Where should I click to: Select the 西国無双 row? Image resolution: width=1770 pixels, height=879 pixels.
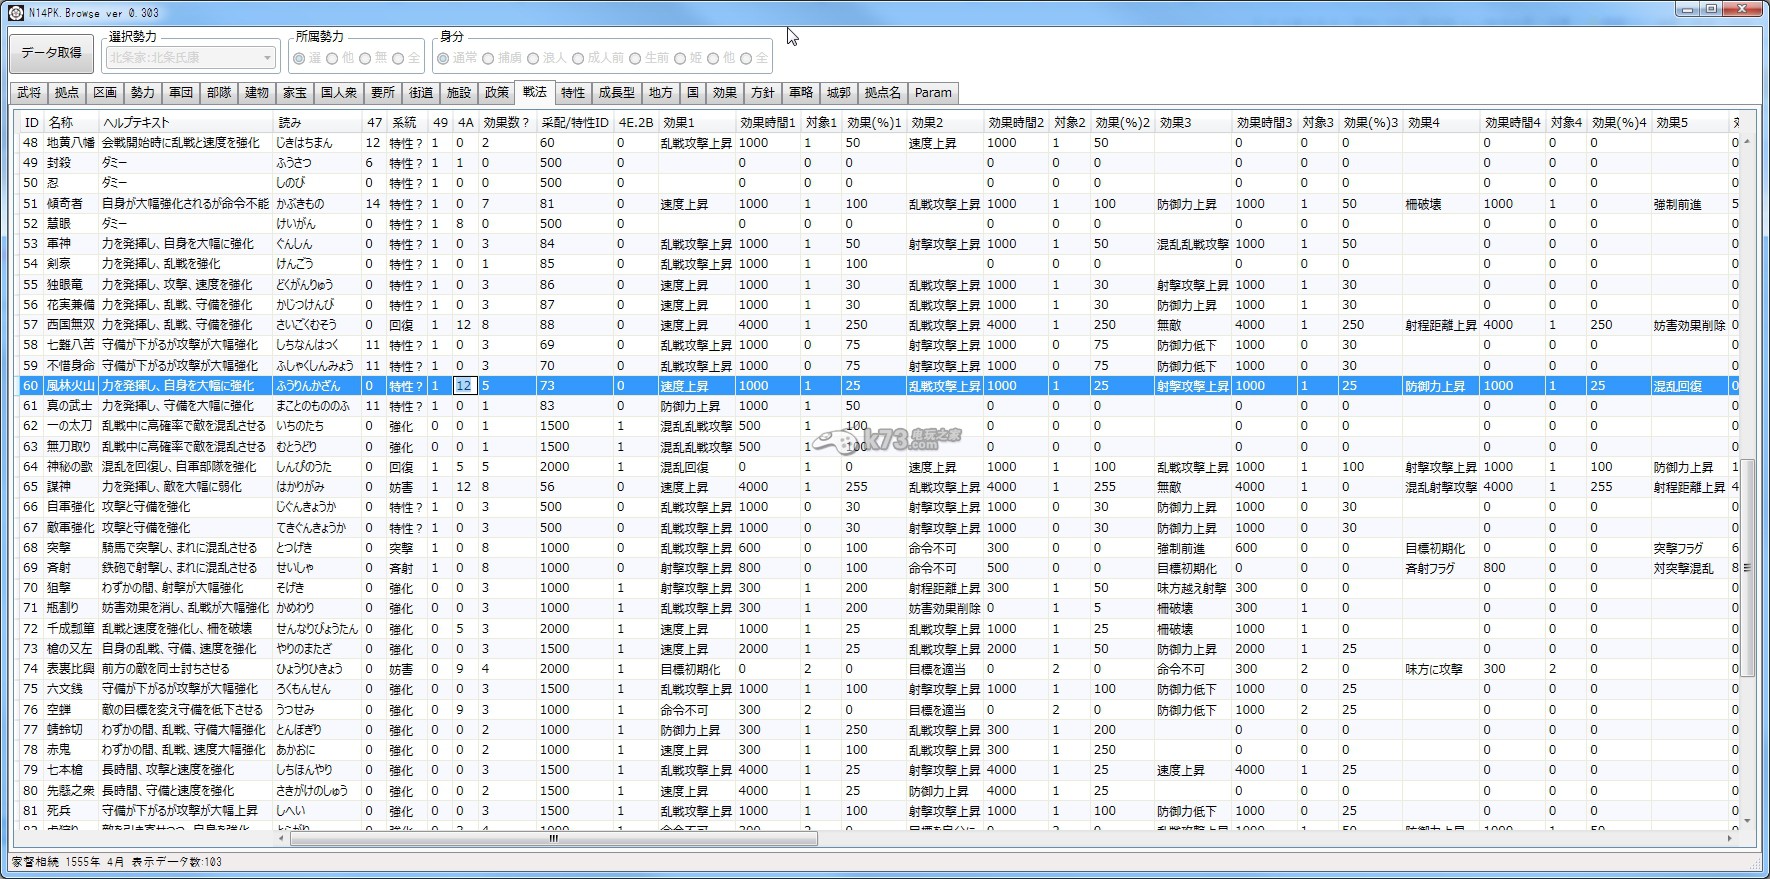coord(879,325)
